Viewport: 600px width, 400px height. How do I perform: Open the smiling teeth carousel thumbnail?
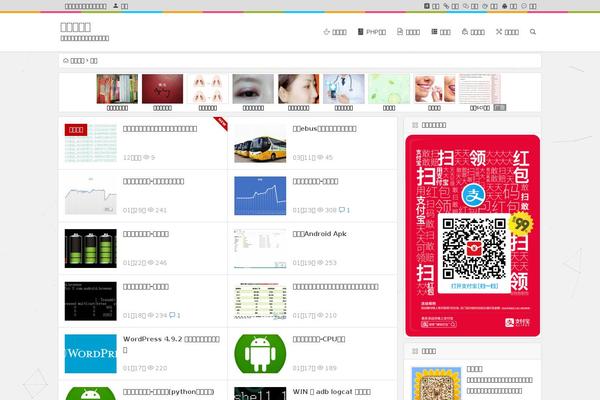[x=434, y=89]
